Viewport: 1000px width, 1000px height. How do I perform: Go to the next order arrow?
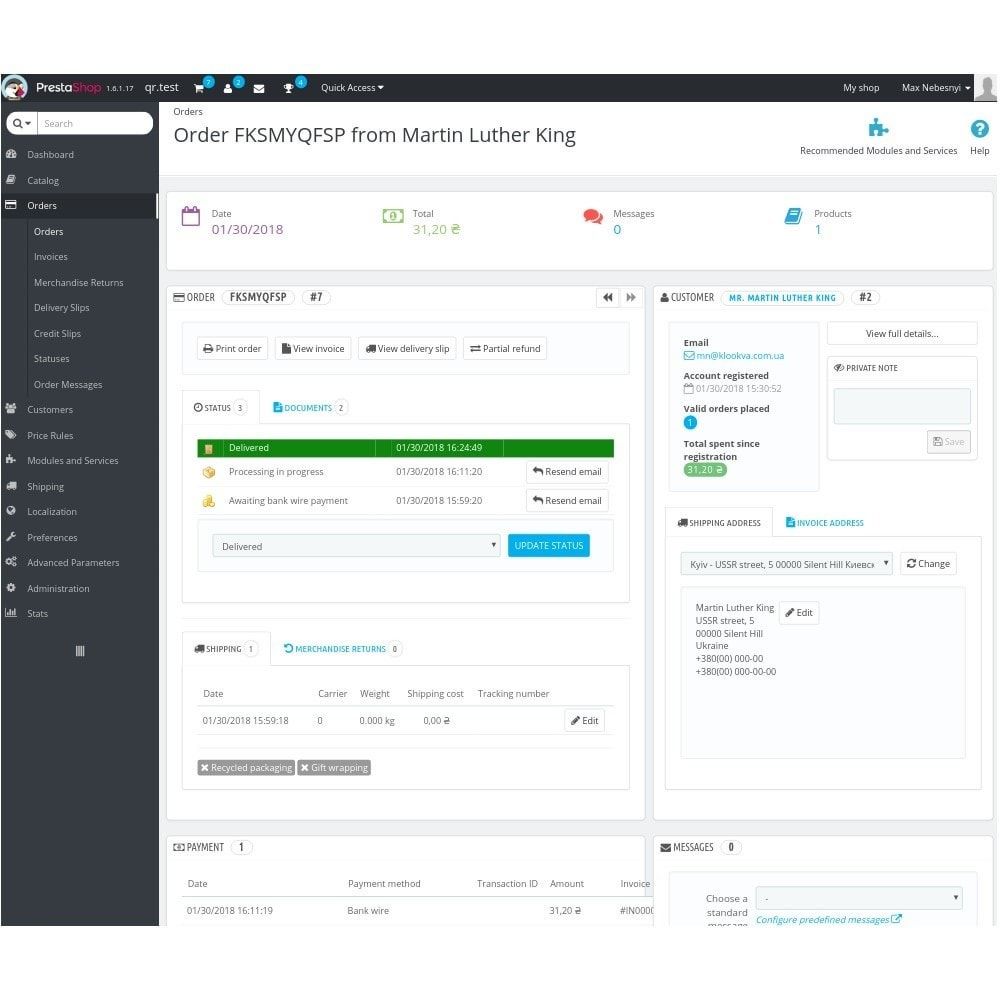point(631,297)
